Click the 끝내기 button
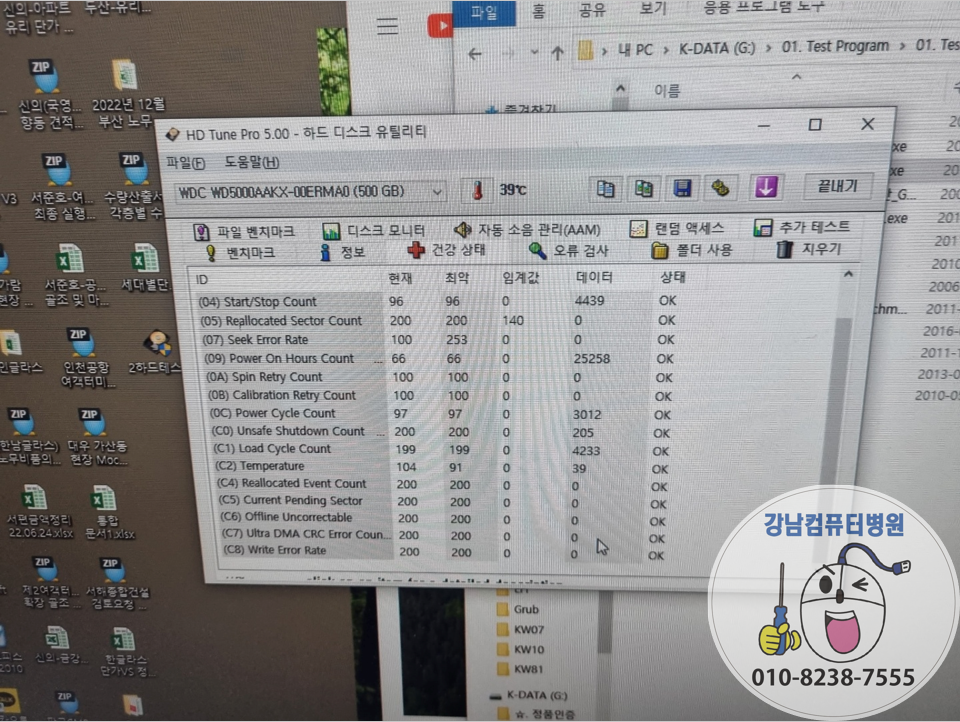The image size is (960, 722). [837, 186]
